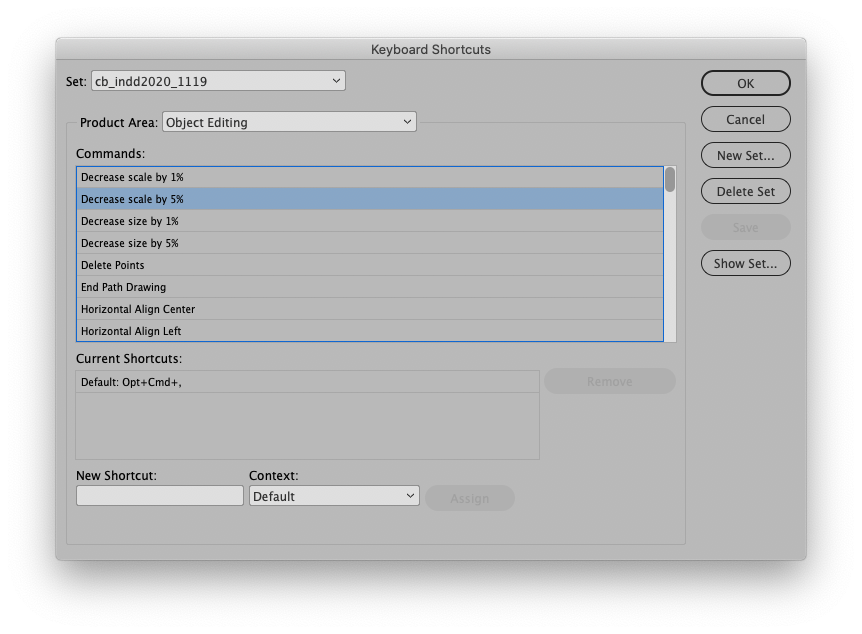Click into the New Shortcut field
This screenshot has height=634, width=862.
pos(159,495)
